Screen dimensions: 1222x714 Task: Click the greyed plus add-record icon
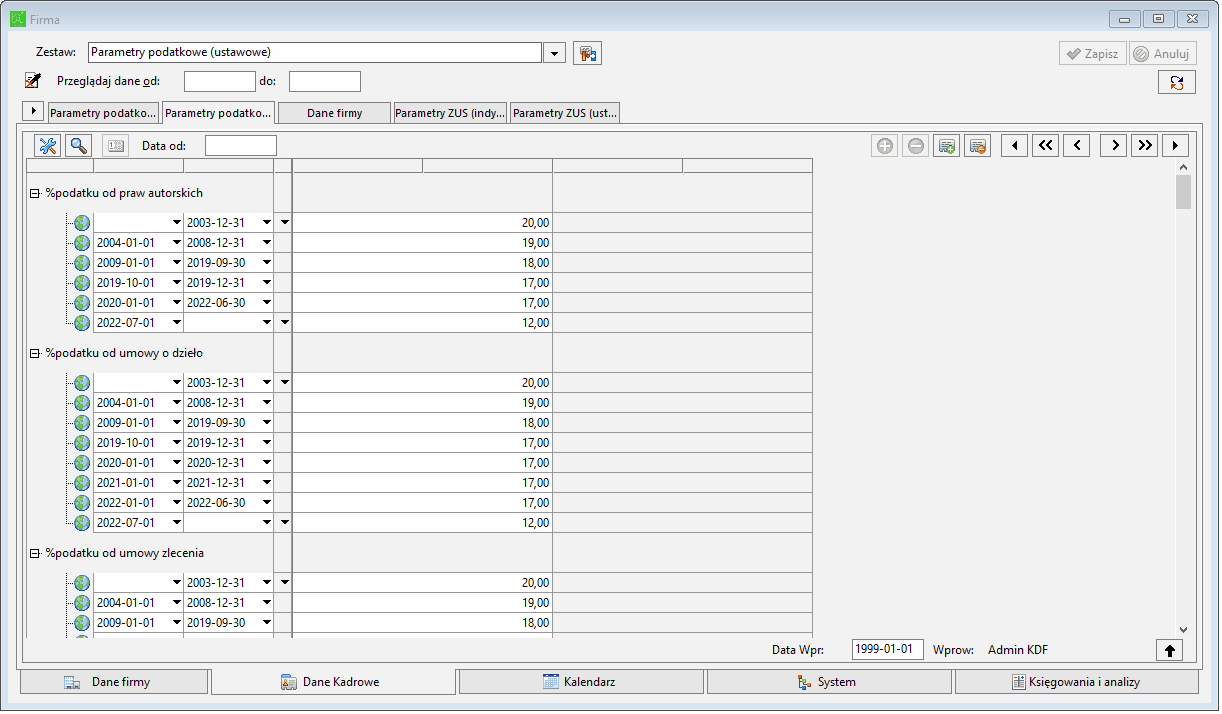pyautogui.click(x=885, y=146)
